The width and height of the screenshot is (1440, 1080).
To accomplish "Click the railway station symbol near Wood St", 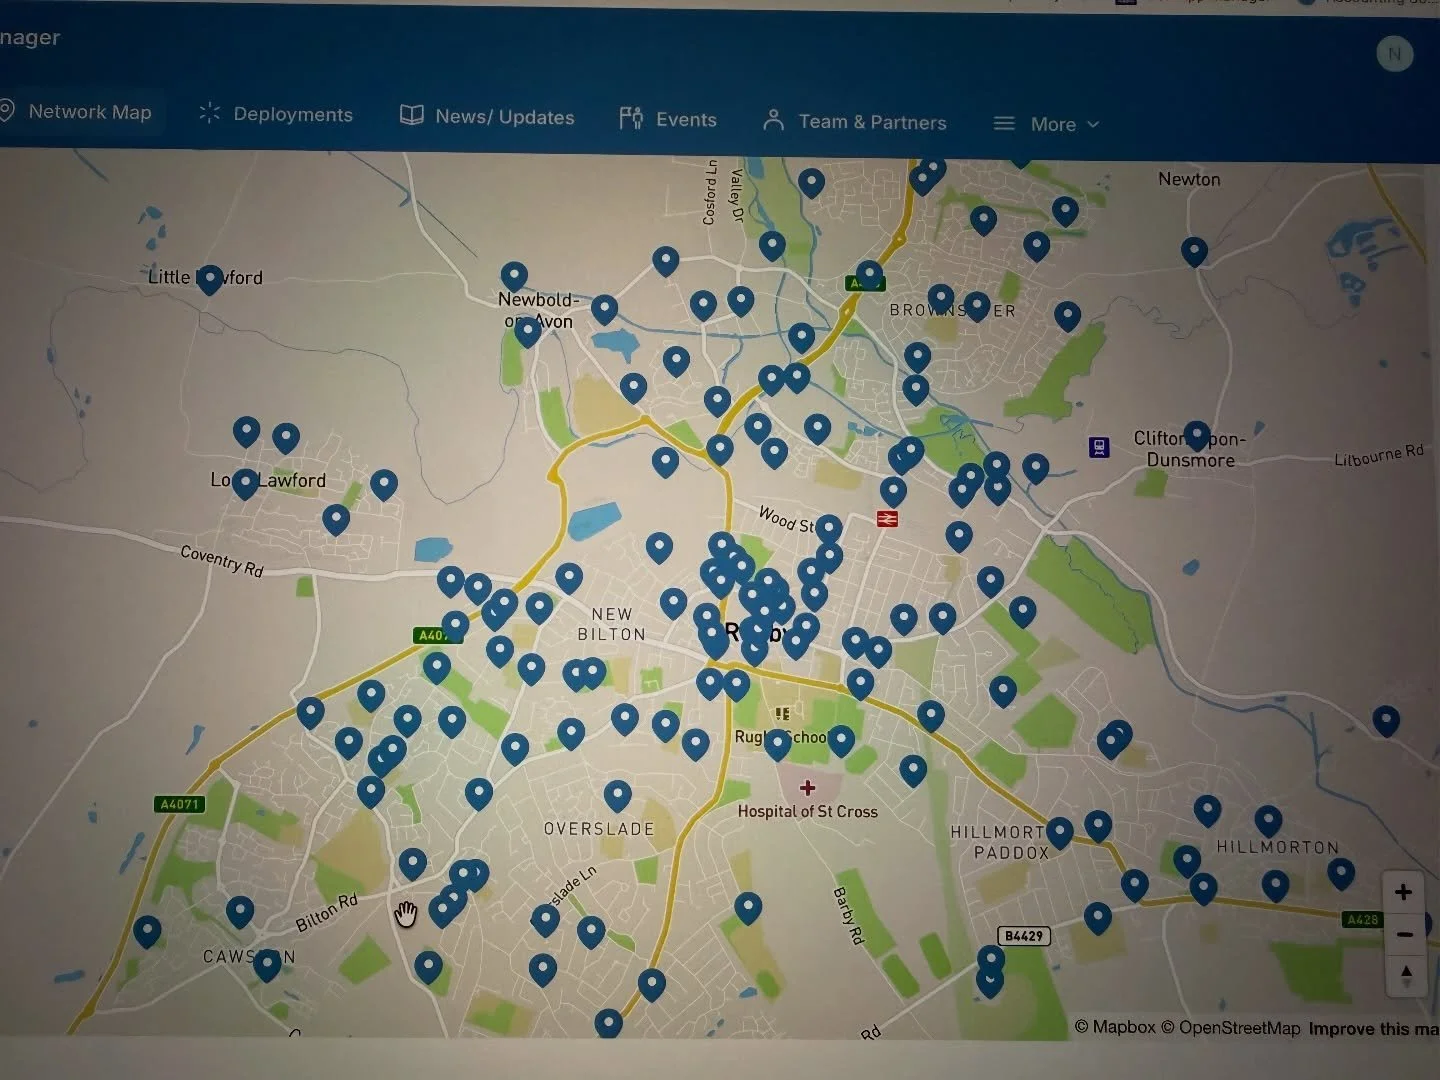I will (x=887, y=518).
